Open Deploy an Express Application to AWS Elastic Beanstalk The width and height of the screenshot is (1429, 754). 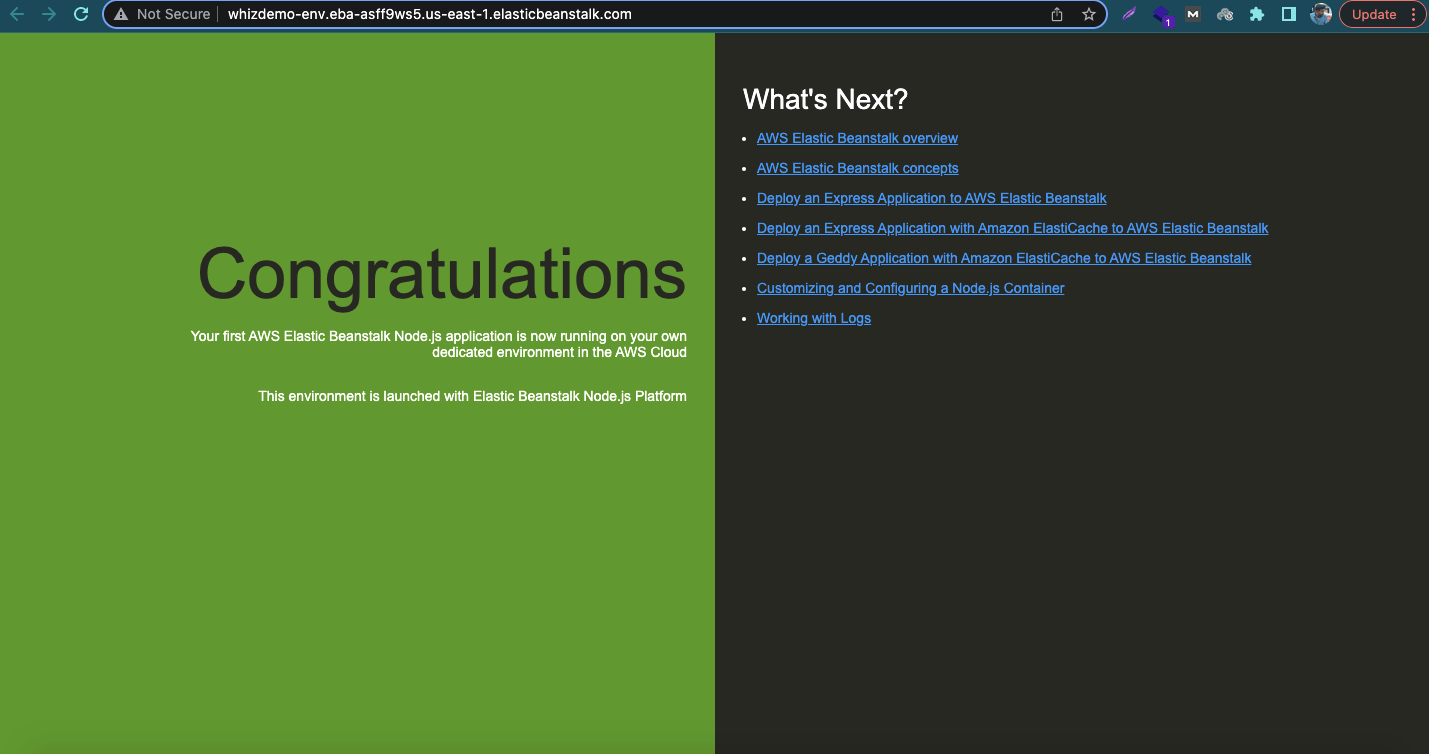point(931,198)
